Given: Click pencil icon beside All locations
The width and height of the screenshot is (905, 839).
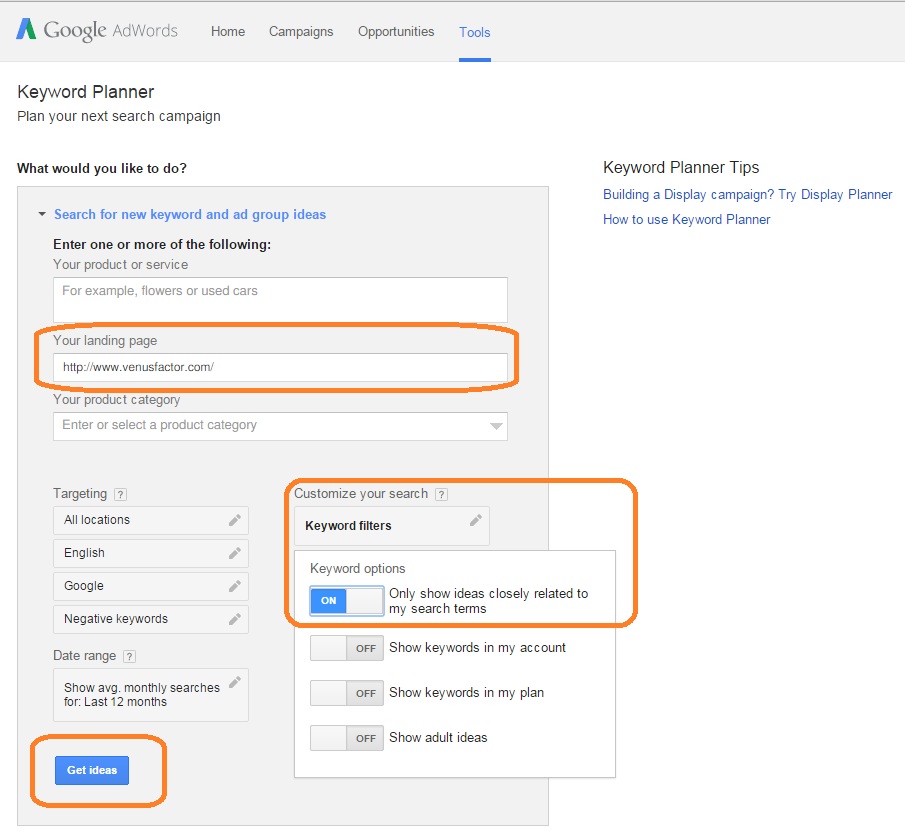Looking at the screenshot, I should pos(234,520).
